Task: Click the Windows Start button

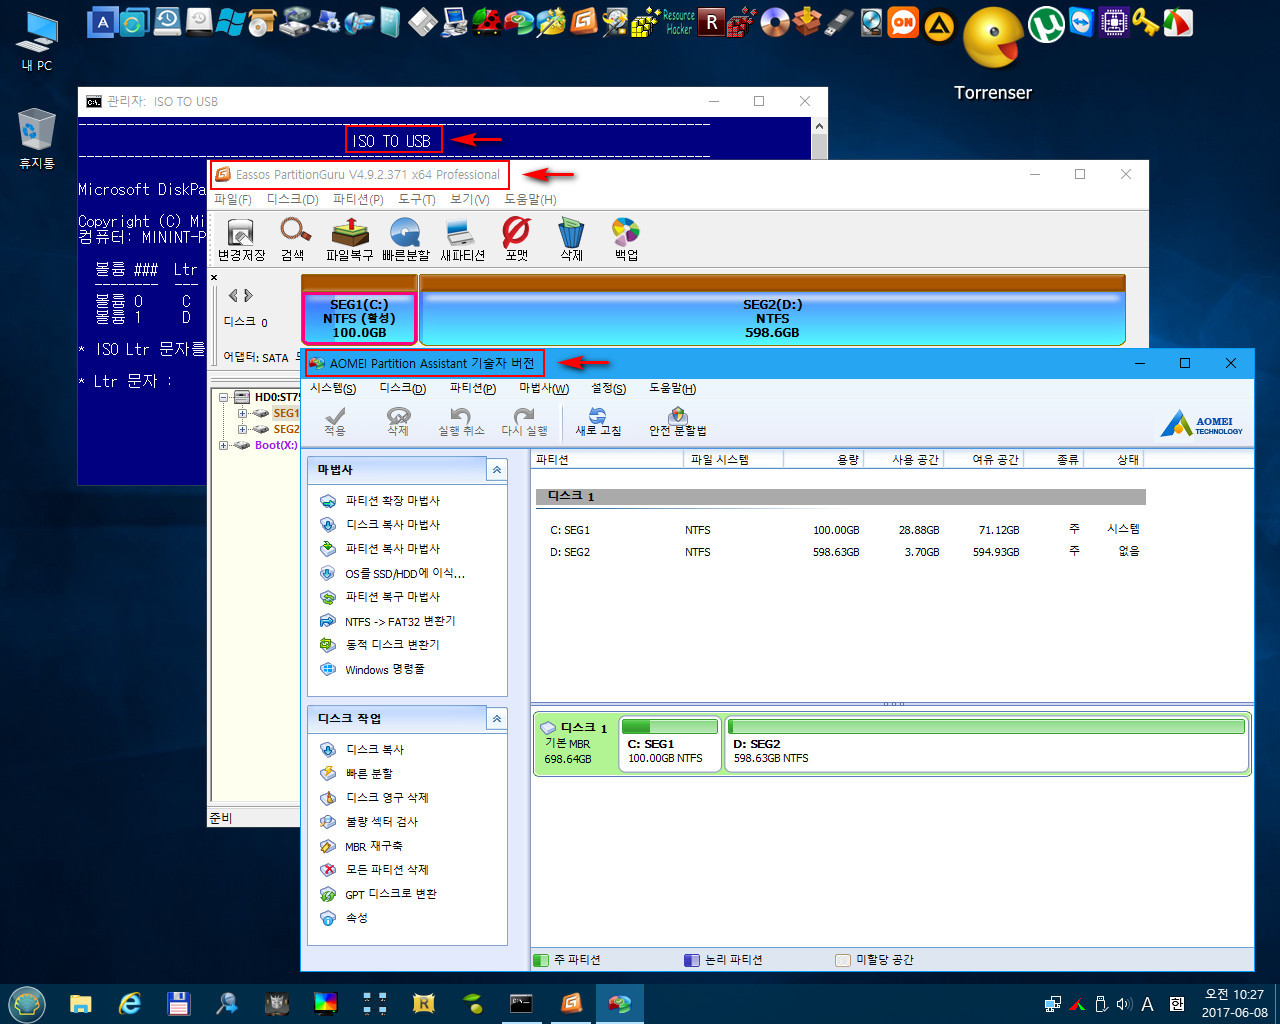Action: (x=27, y=1003)
